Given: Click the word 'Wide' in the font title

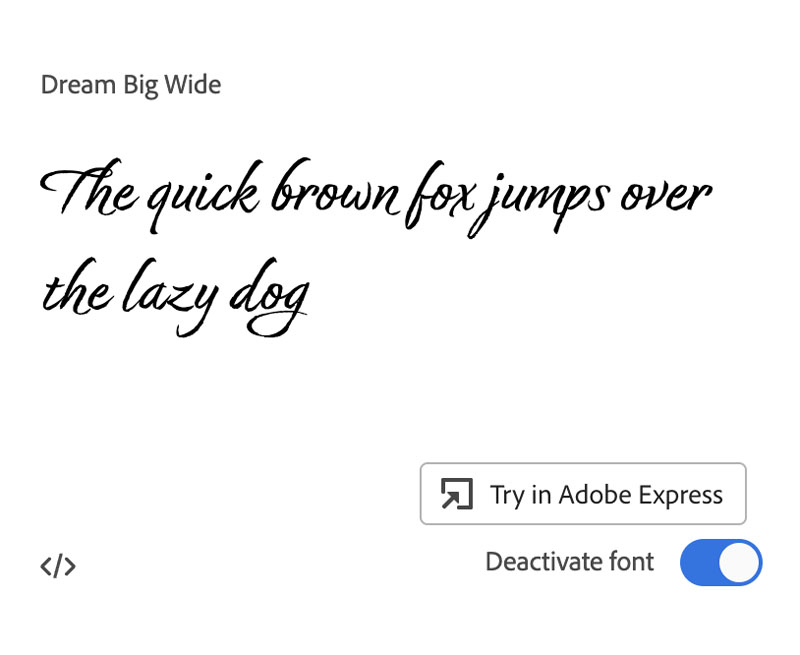Looking at the screenshot, I should click(194, 85).
